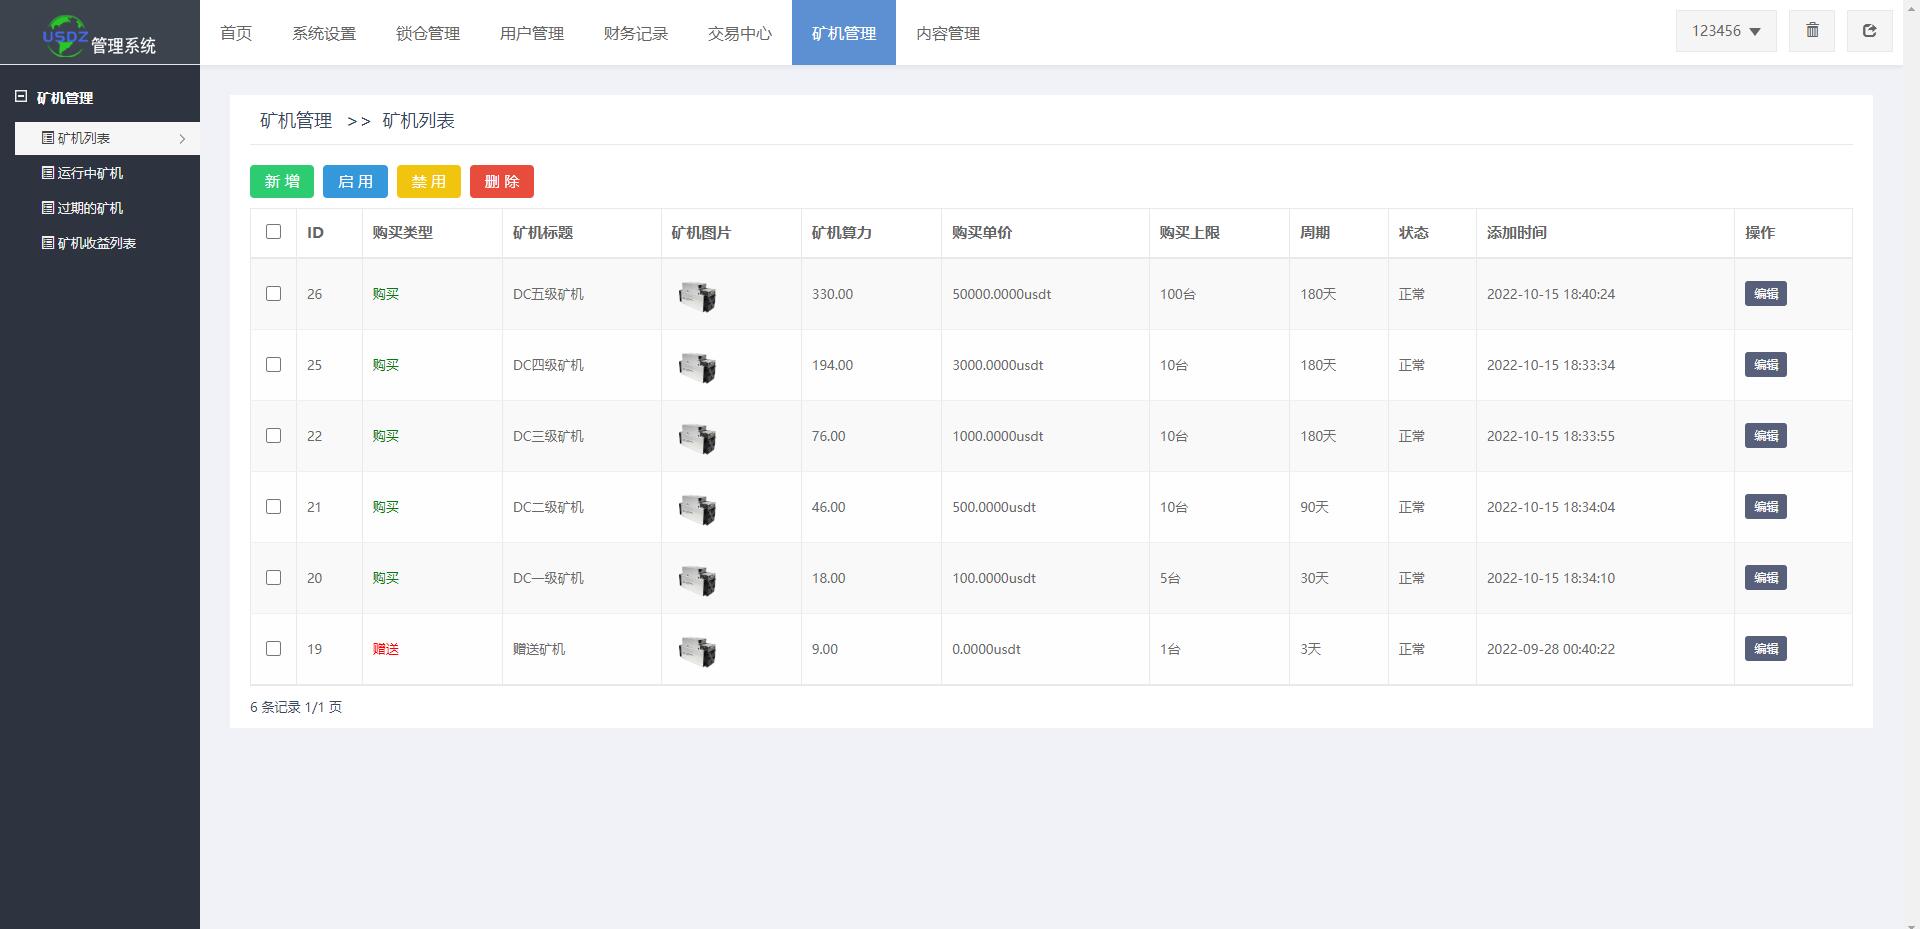
Task: Expand 矿机列表 using its right chevron
Action: 183,138
